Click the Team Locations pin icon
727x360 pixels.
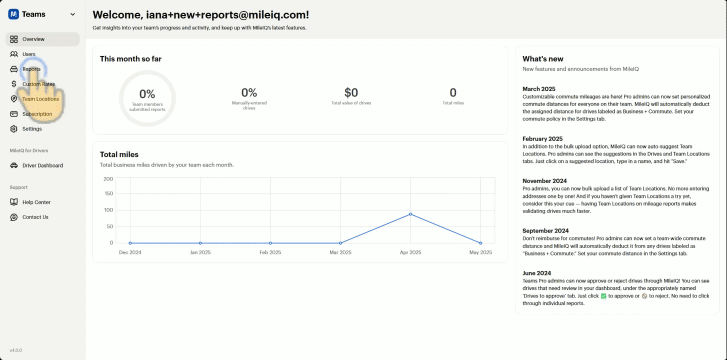(14, 99)
